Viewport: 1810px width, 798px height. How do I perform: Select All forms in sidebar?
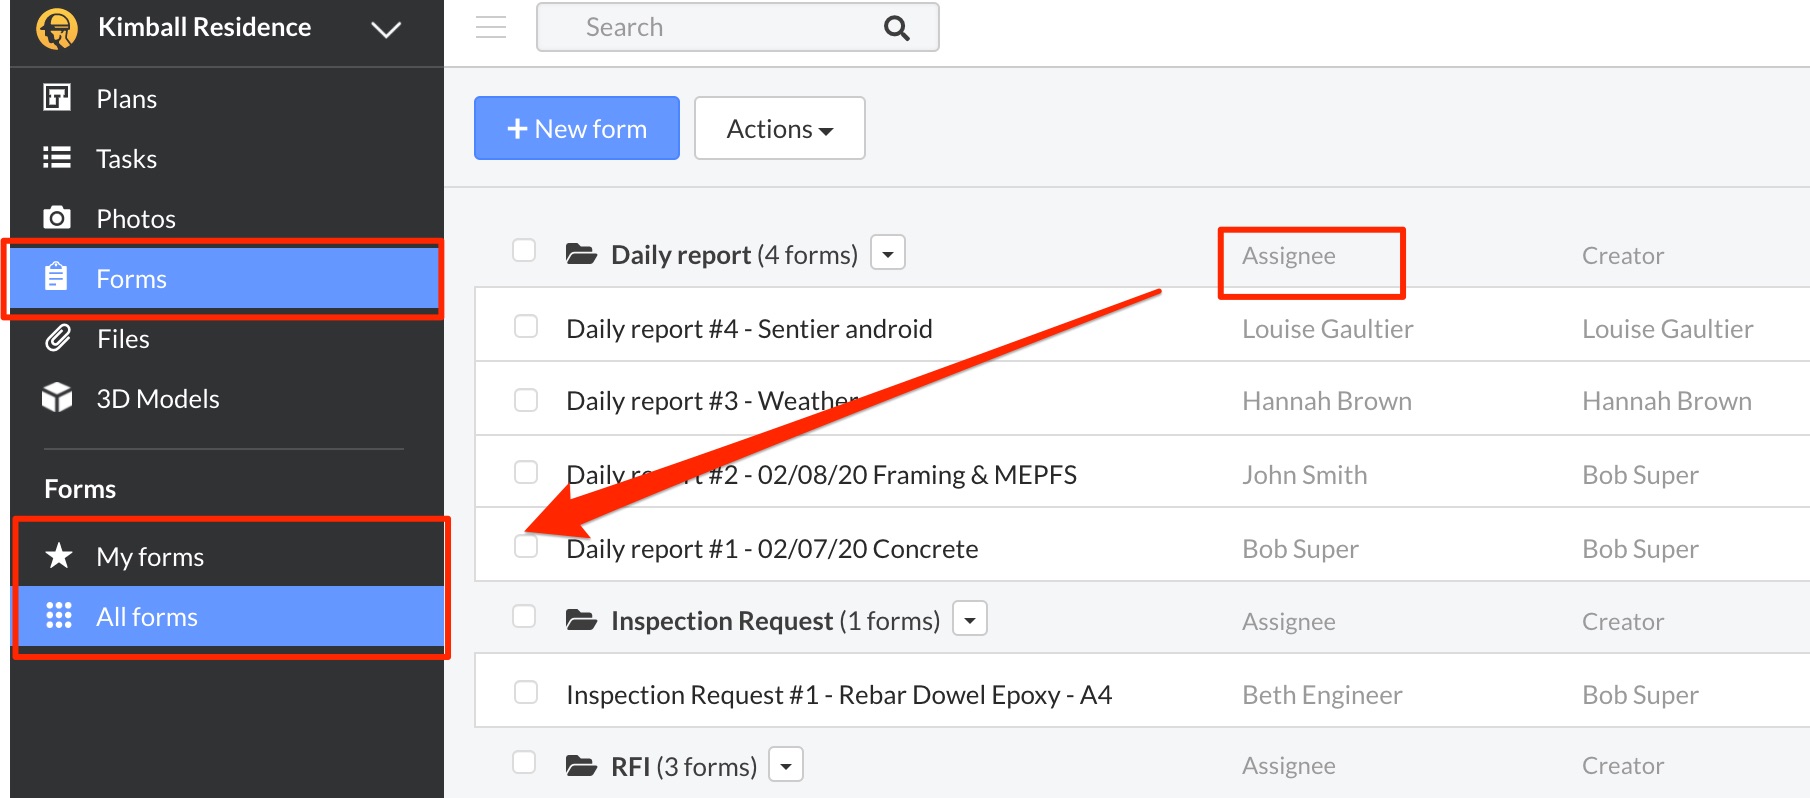click(x=147, y=617)
